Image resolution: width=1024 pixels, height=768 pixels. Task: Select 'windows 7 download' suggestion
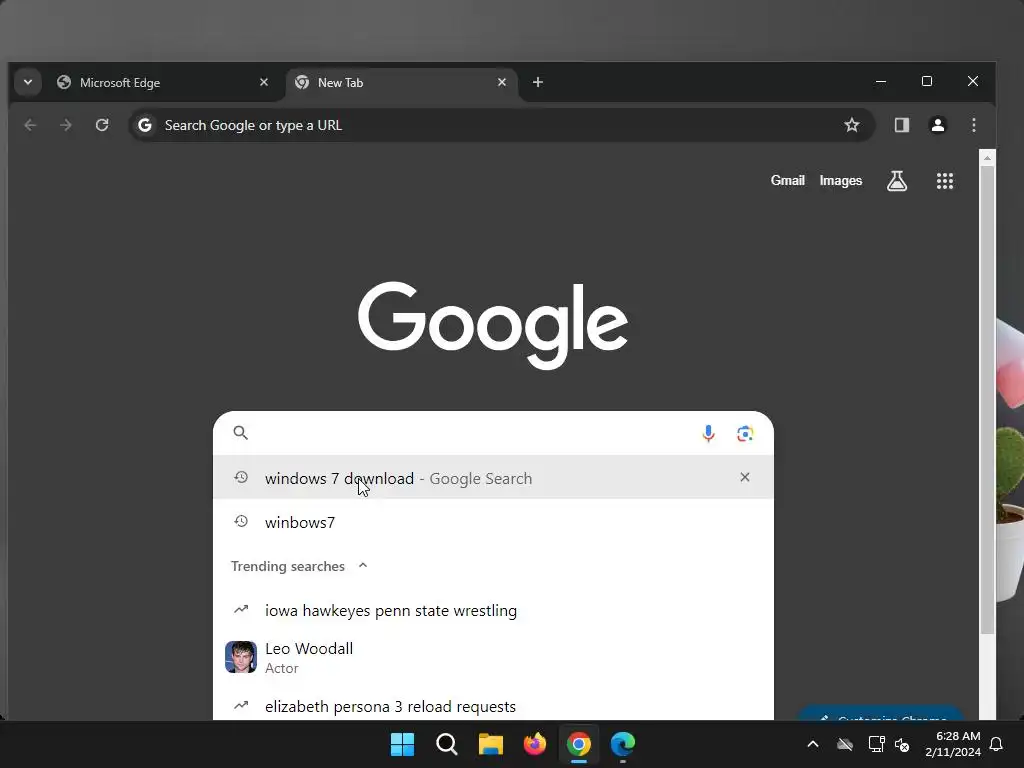click(x=493, y=478)
